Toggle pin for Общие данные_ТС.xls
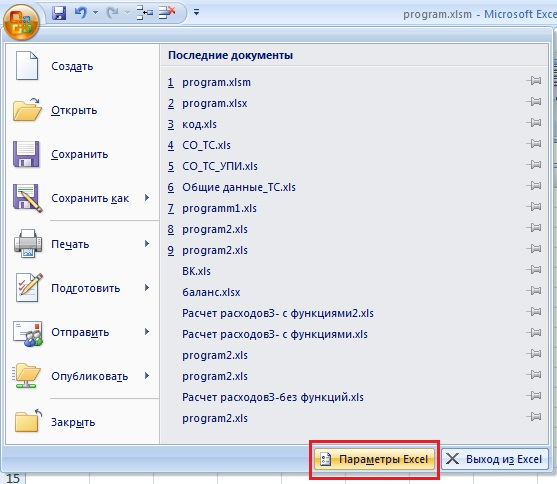 [534, 186]
